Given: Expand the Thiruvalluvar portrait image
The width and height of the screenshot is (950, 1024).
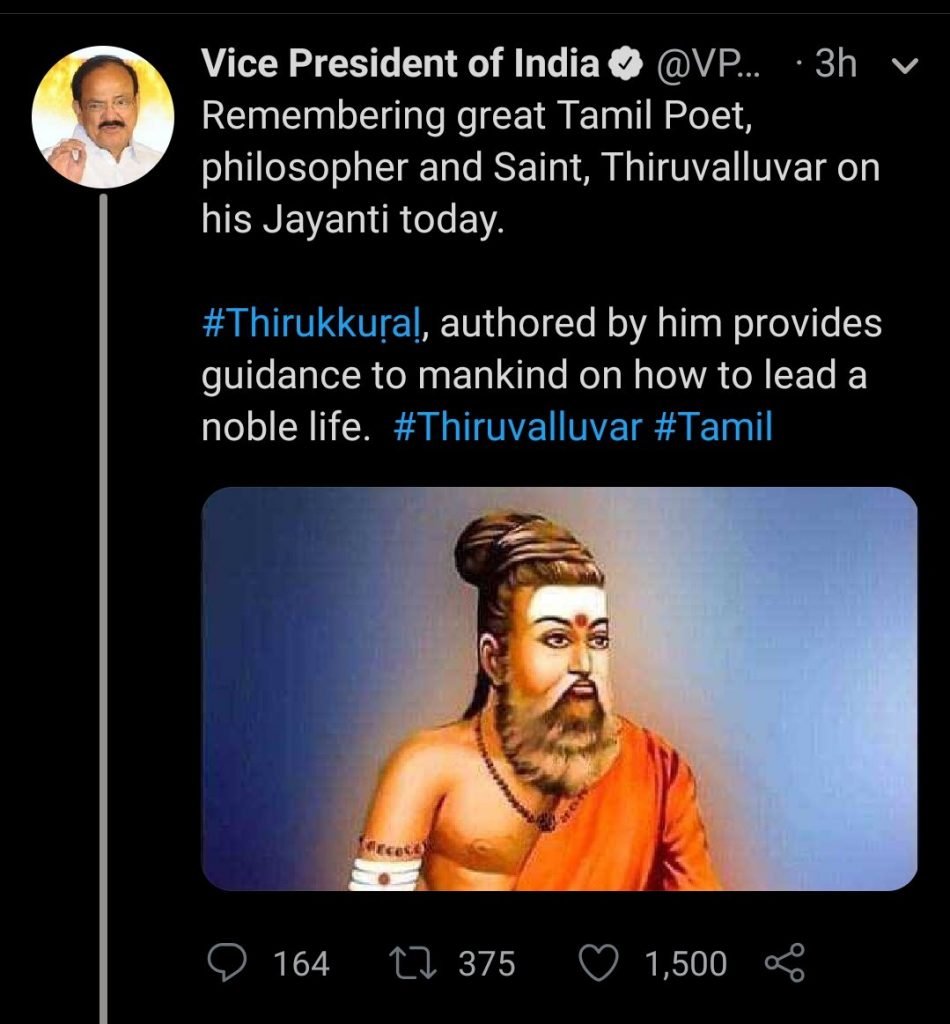Looking at the screenshot, I should 559,688.
